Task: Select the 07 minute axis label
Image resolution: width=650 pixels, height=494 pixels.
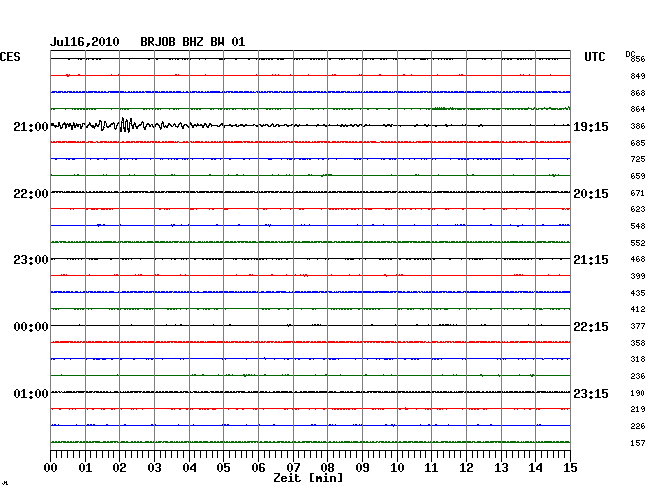Action: click(293, 467)
